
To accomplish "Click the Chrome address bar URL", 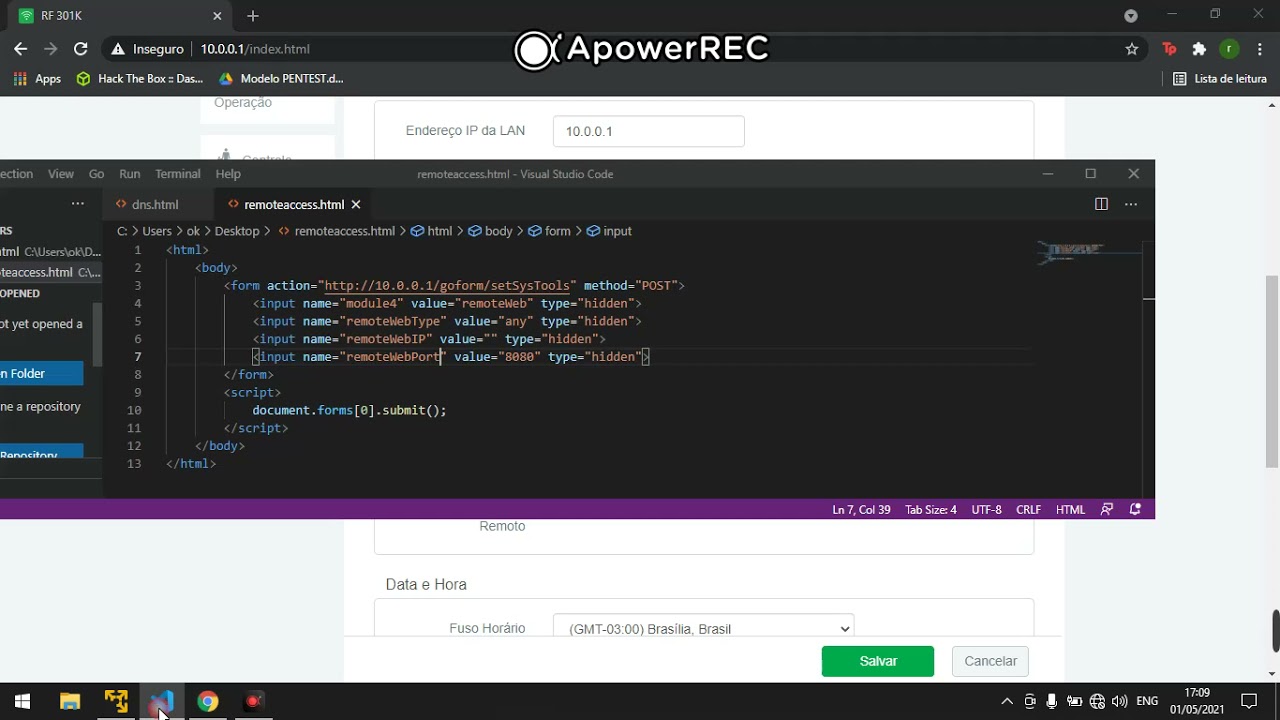I will 255,49.
